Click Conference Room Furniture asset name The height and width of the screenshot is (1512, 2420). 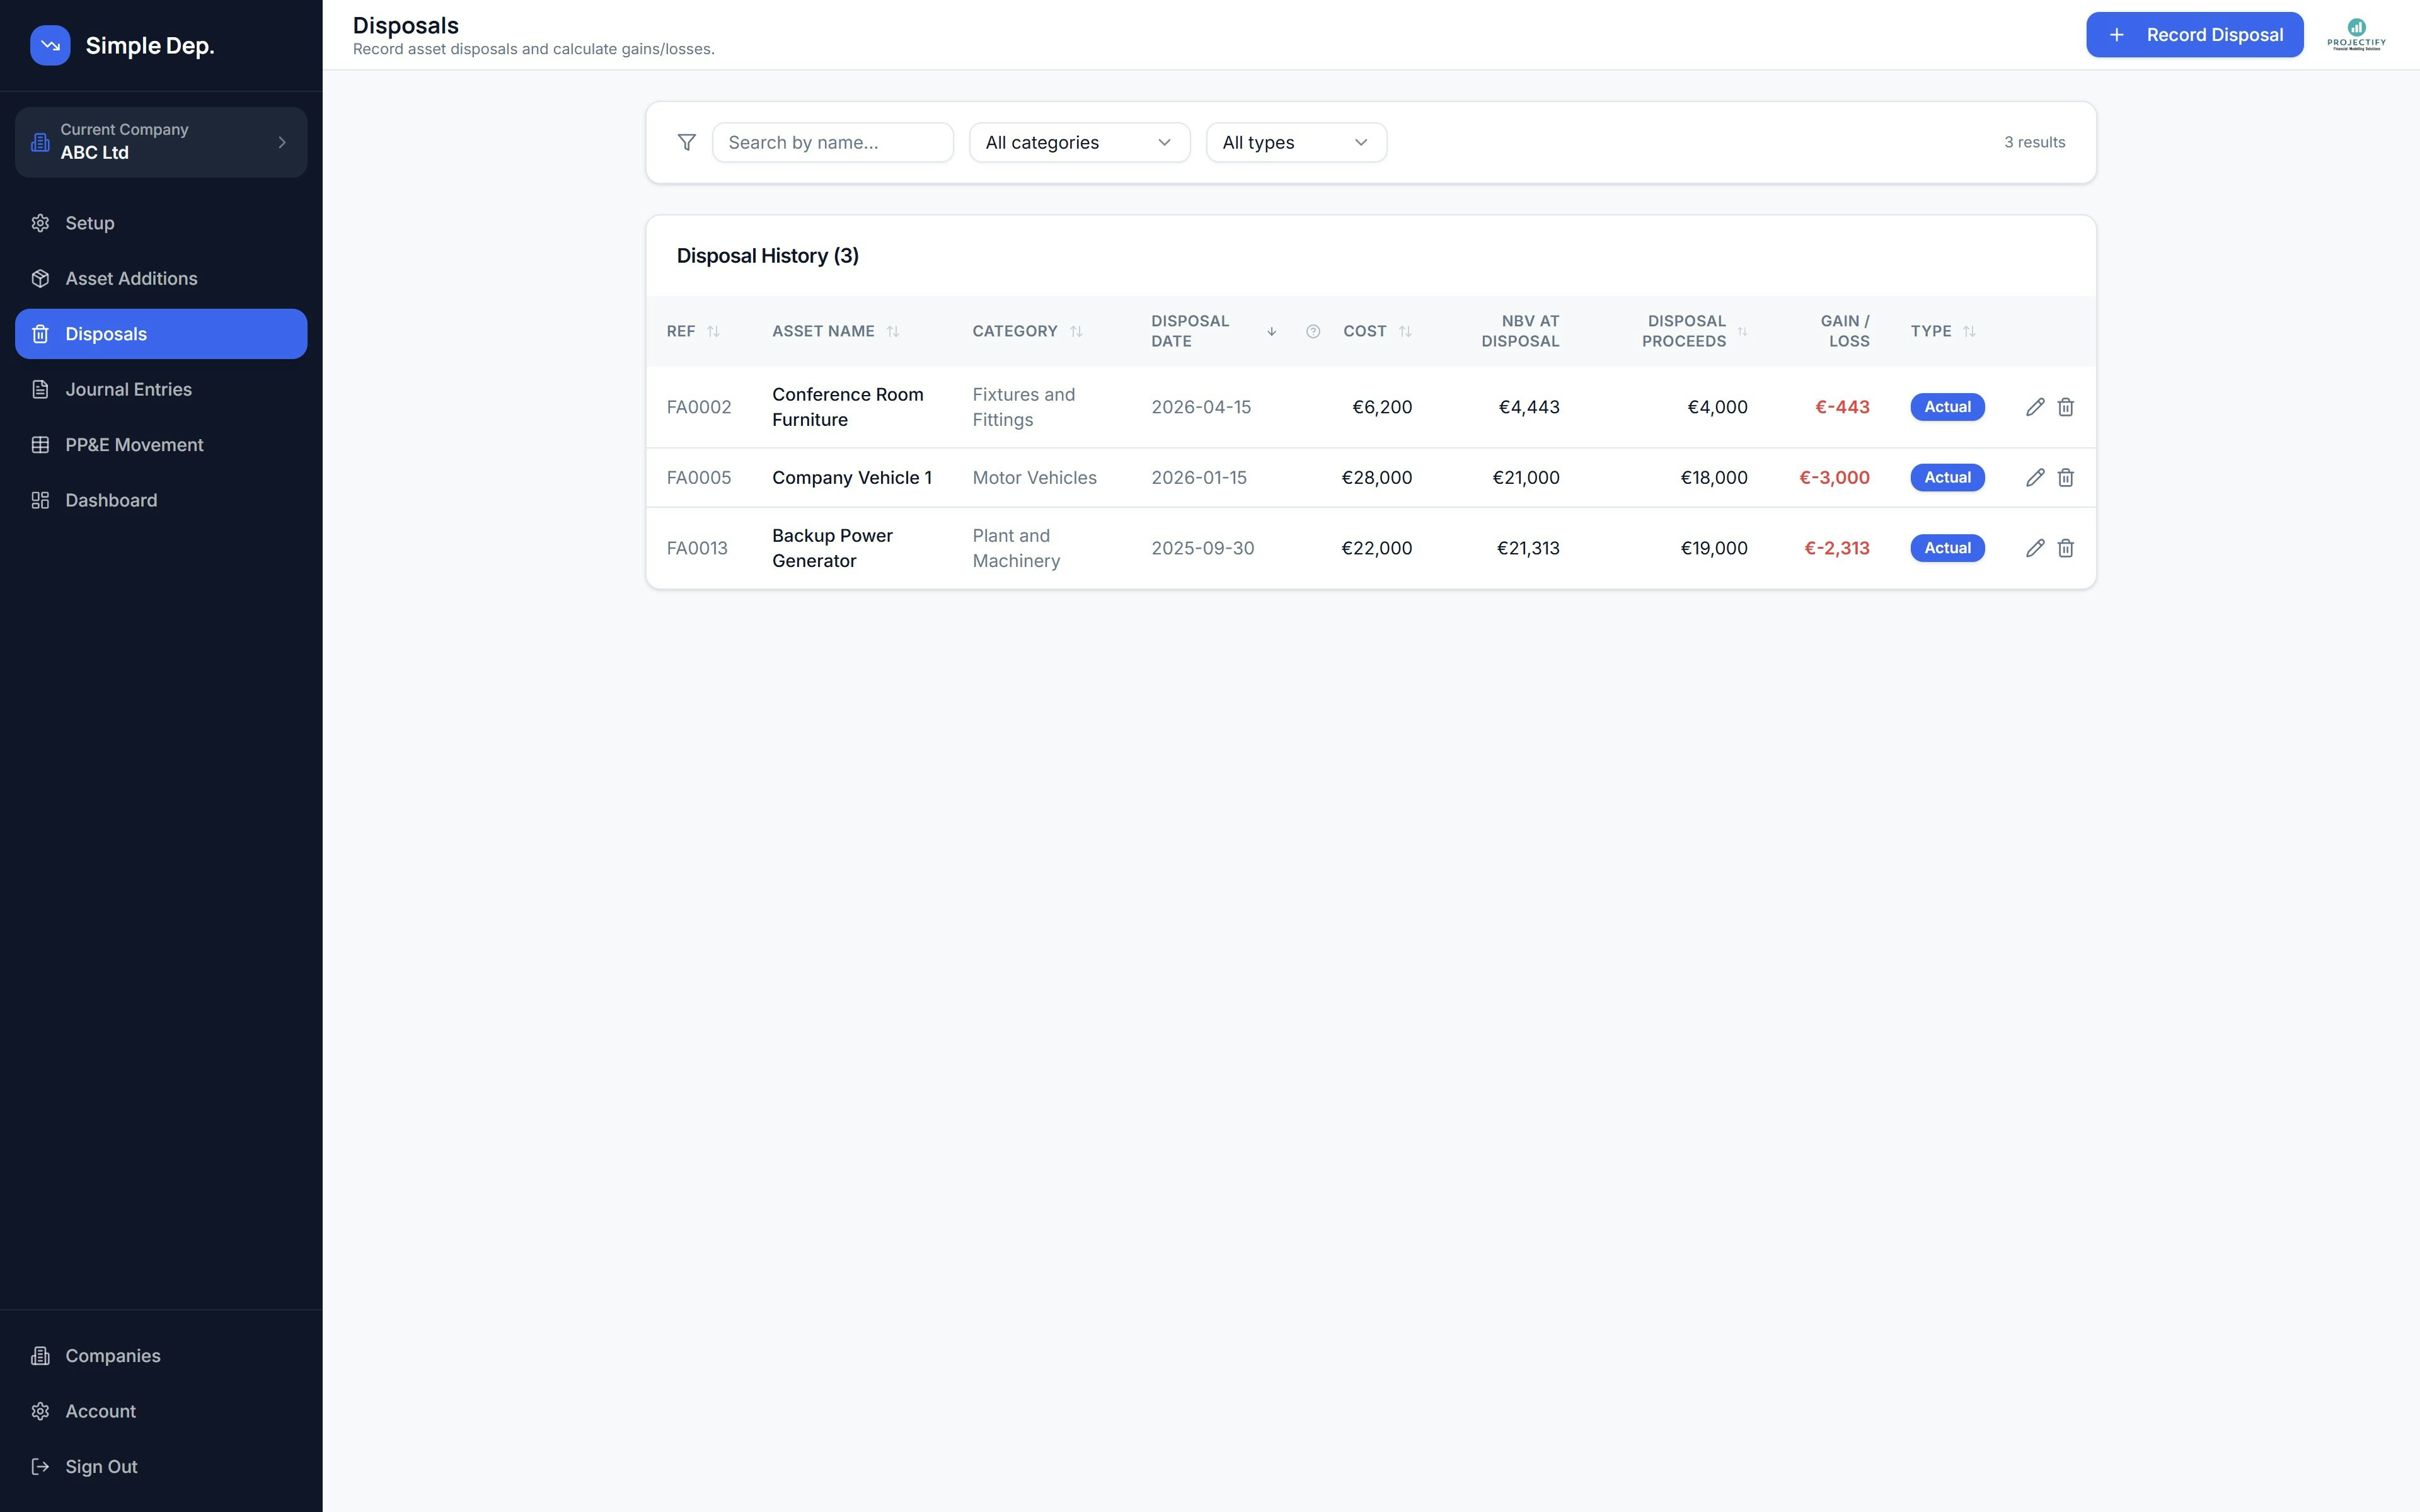tap(847, 407)
